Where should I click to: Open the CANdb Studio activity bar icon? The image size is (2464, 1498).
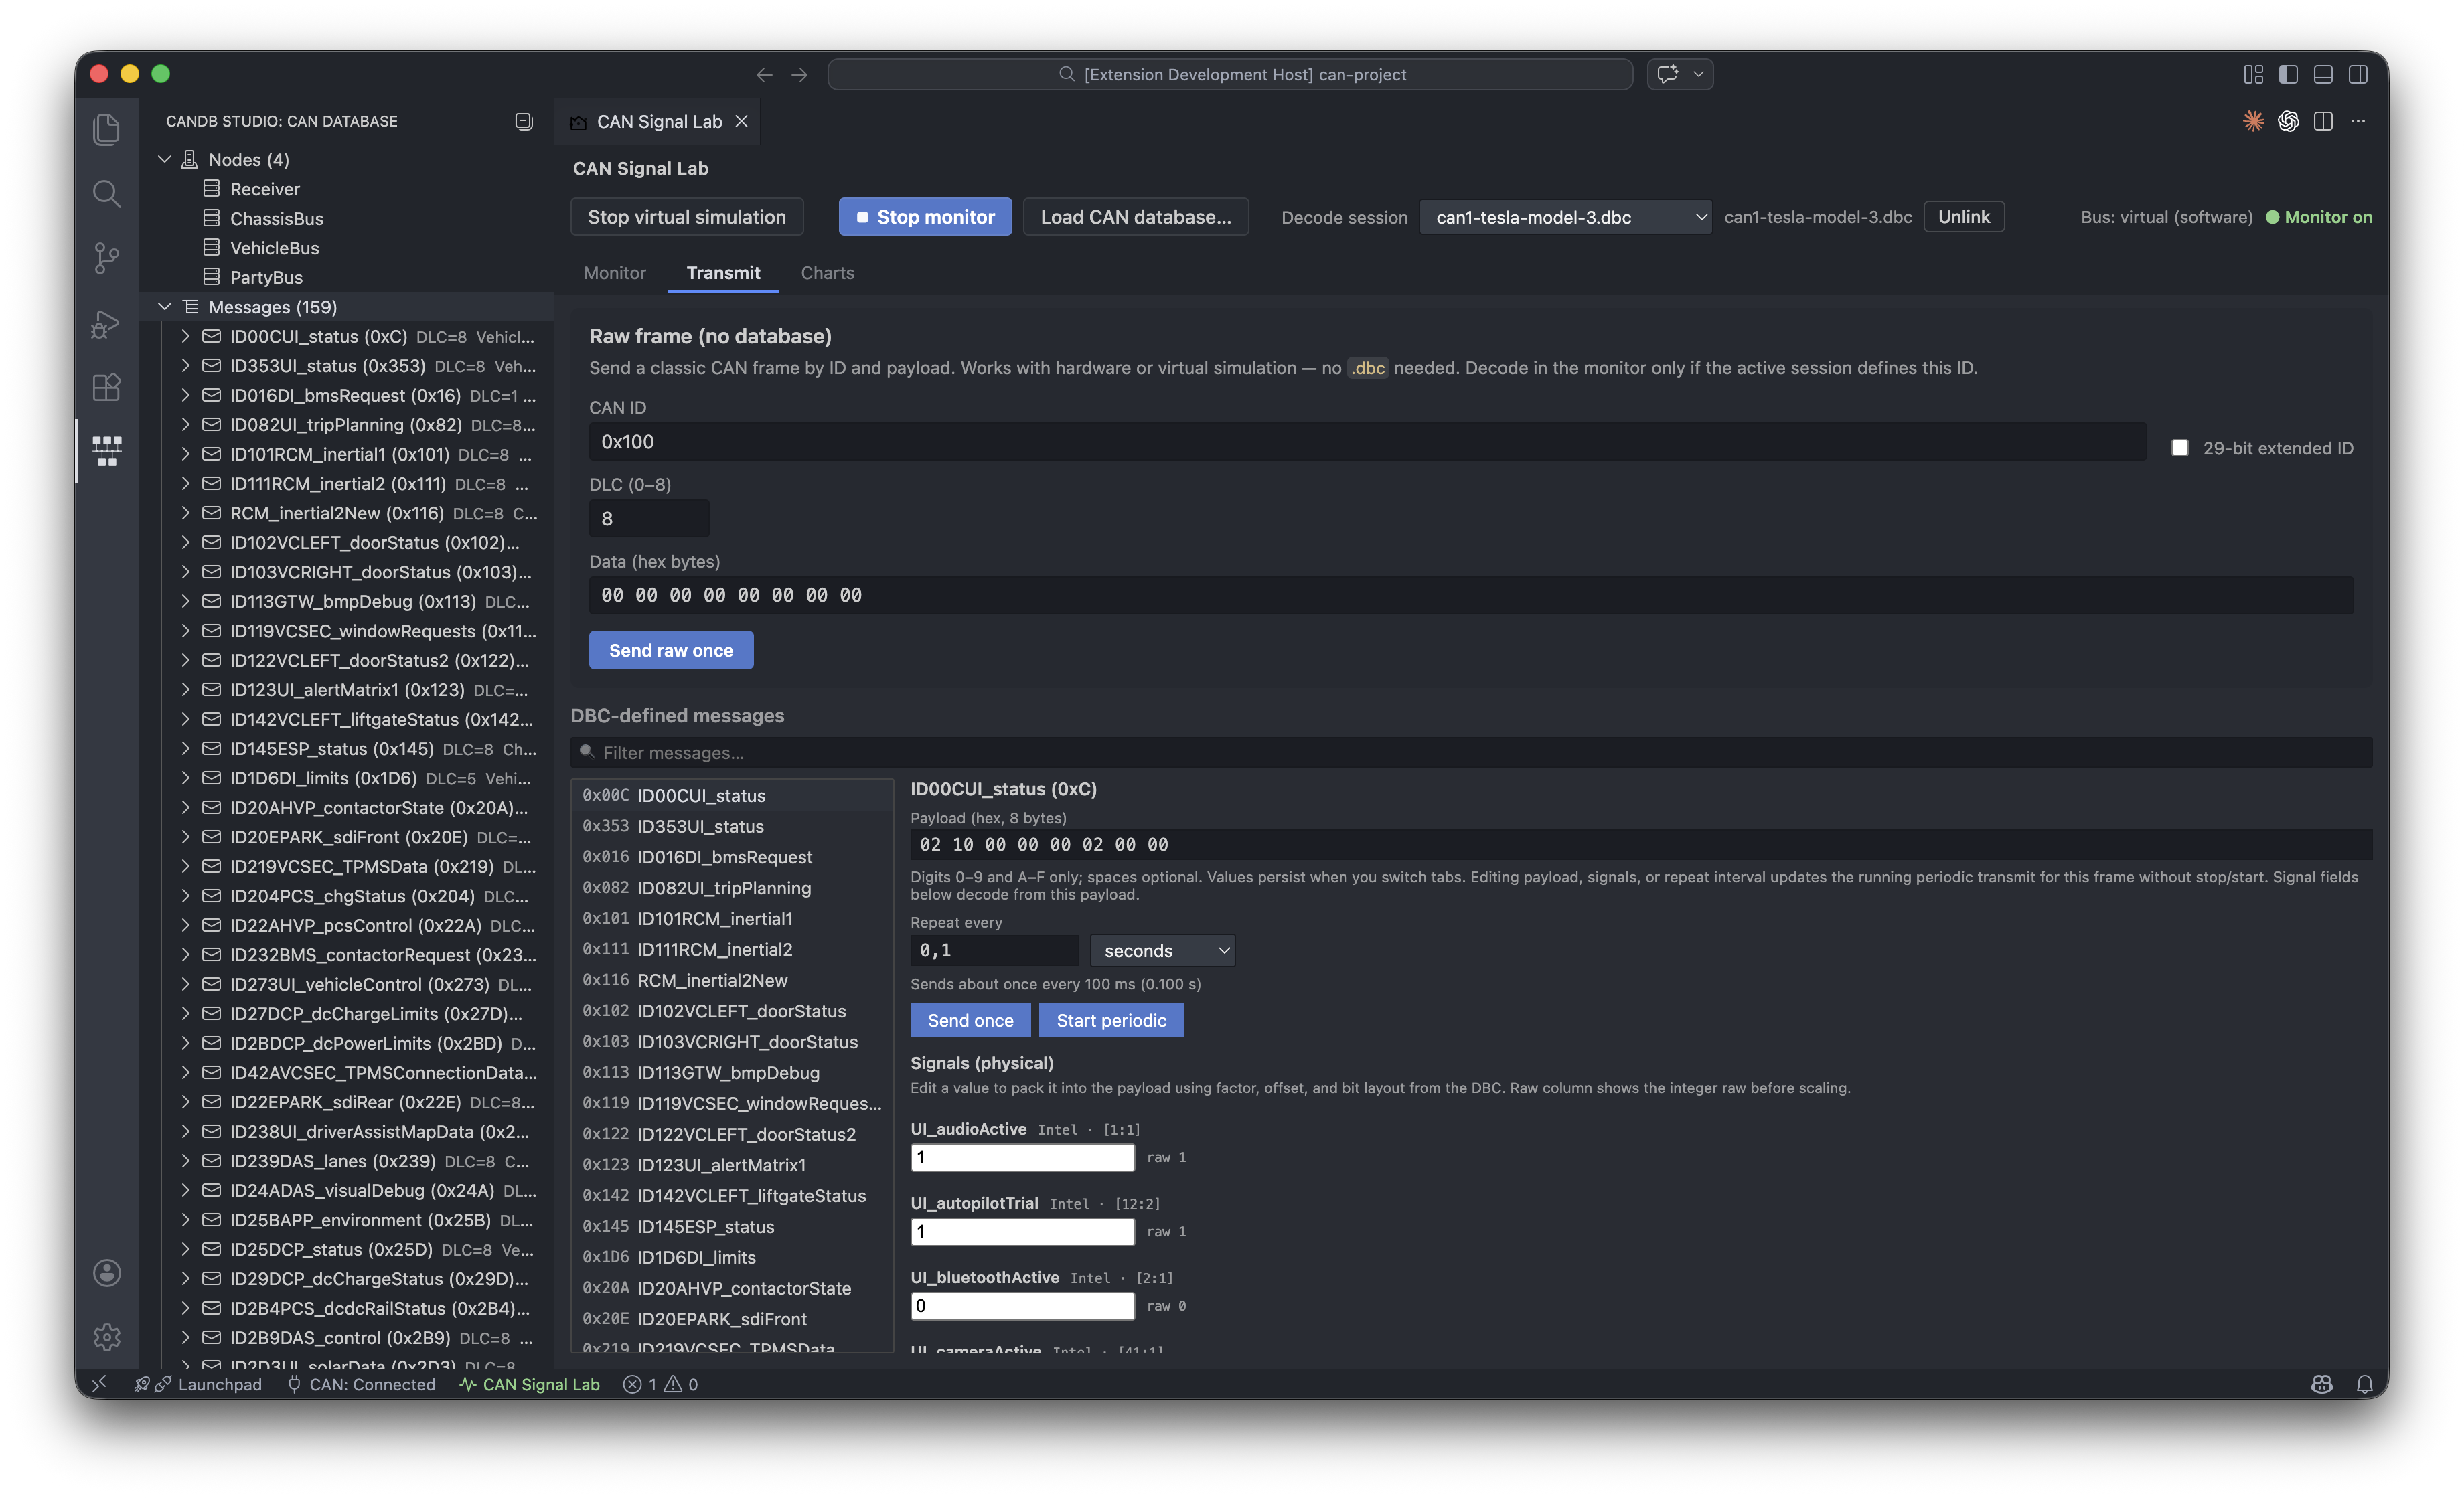pos(107,450)
